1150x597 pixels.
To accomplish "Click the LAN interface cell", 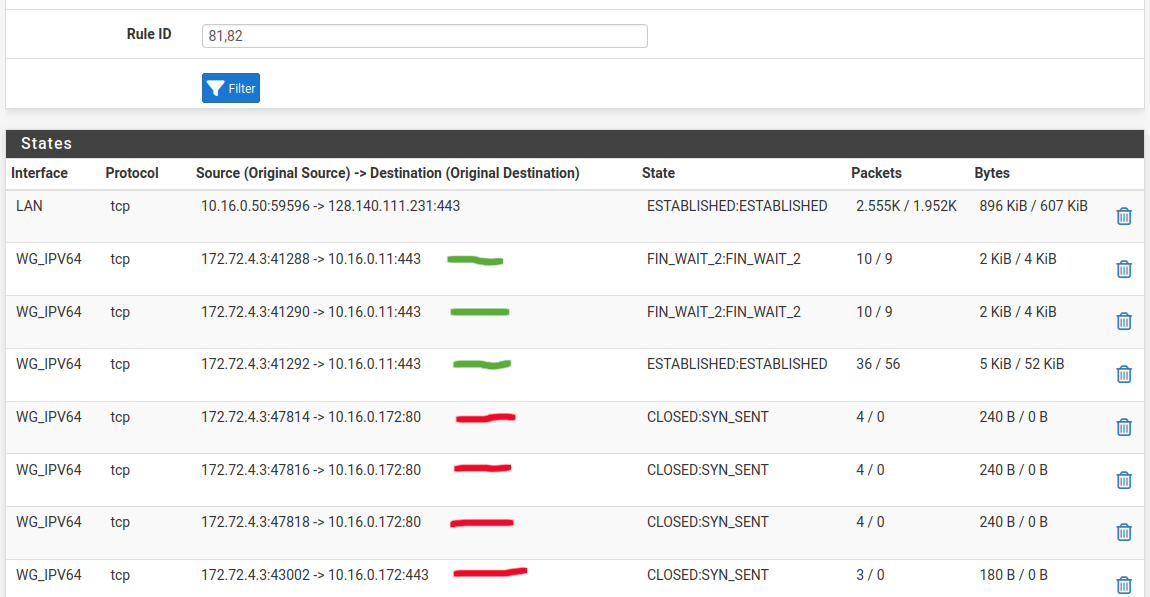I will tap(29, 206).
